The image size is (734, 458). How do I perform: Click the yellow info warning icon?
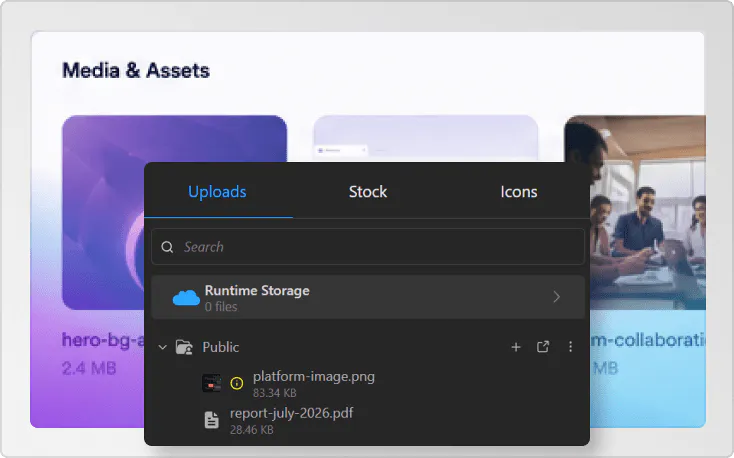click(x=237, y=384)
